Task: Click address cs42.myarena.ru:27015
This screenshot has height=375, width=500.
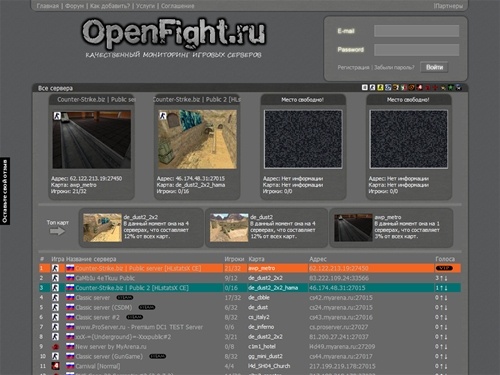Action: coord(341,297)
